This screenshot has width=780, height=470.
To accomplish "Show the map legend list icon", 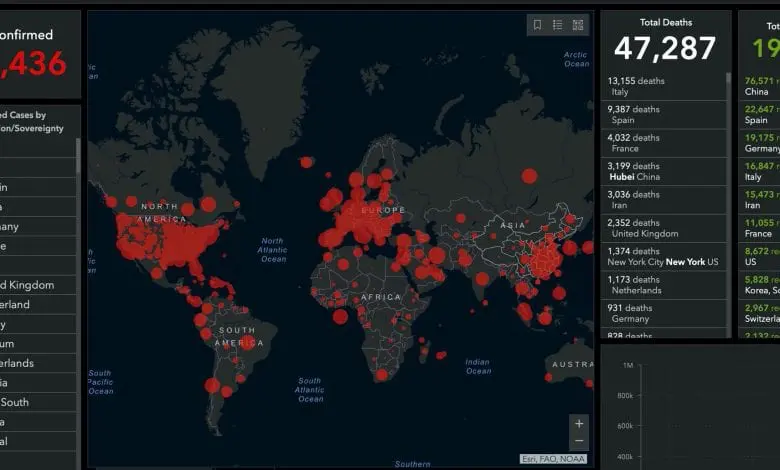I will 558,25.
